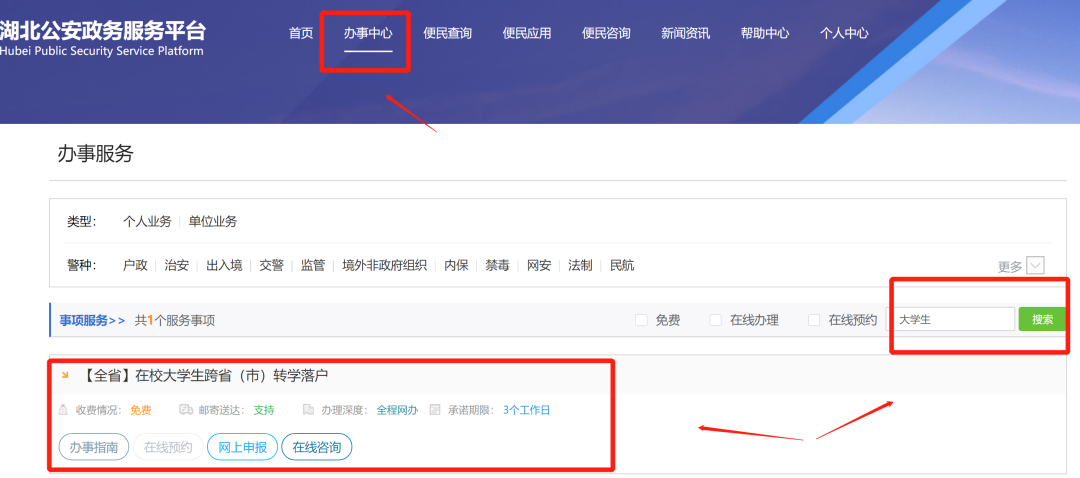Tick the 免费 checkbox
The width and height of the screenshot is (1080, 478).
[641, 320]
